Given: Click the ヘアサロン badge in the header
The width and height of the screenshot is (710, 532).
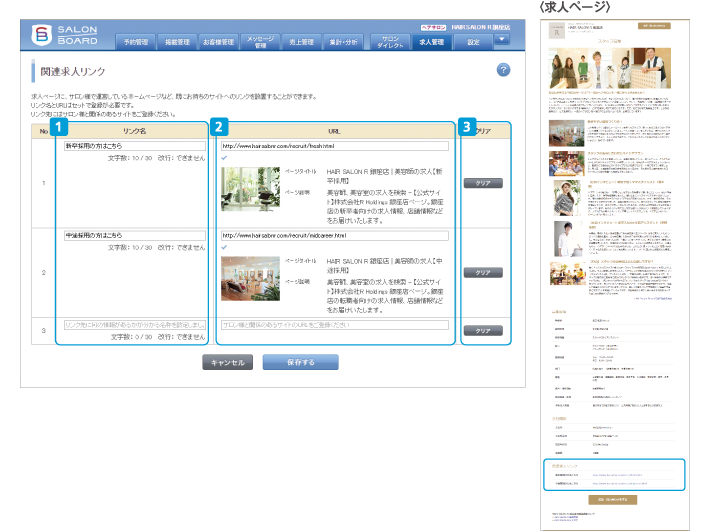Looking at the screenshot, I should pyautogui.click(x=433, y=27).
